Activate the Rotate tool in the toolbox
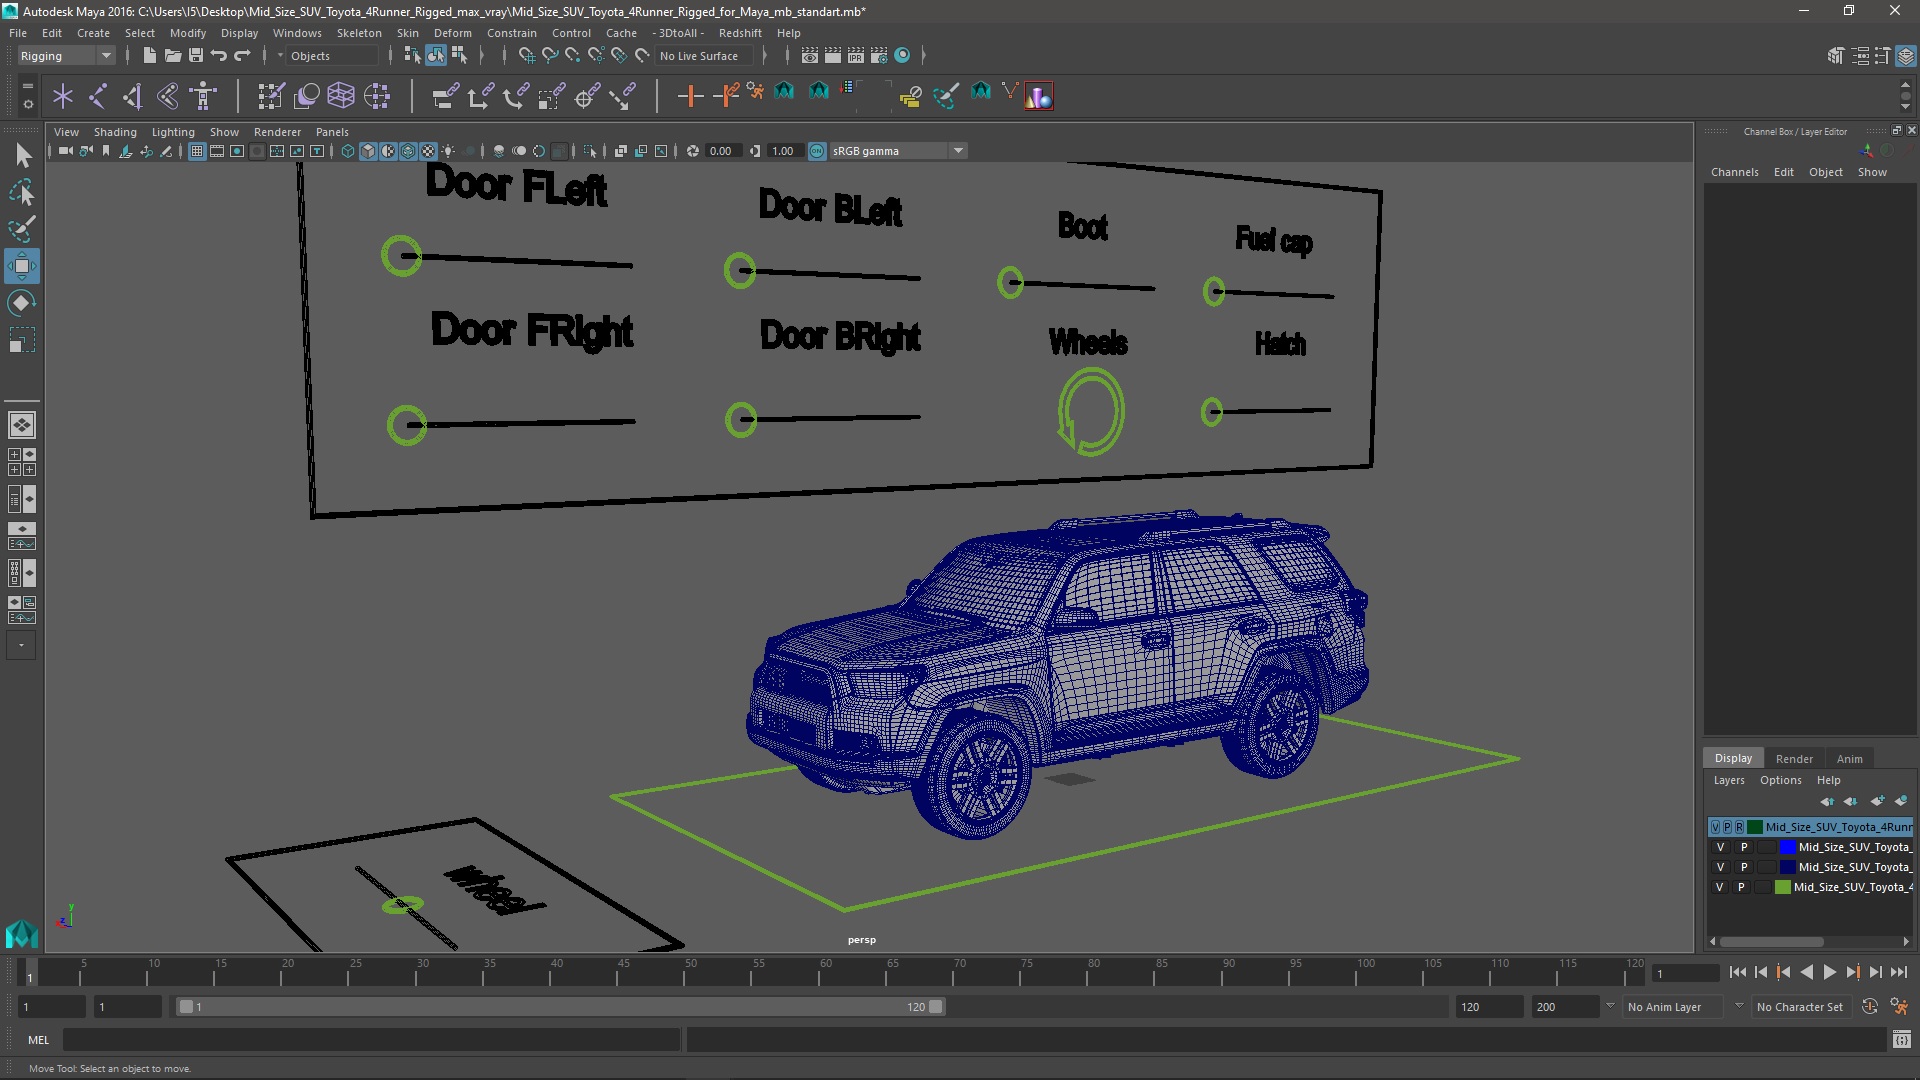 pos(22,303)
